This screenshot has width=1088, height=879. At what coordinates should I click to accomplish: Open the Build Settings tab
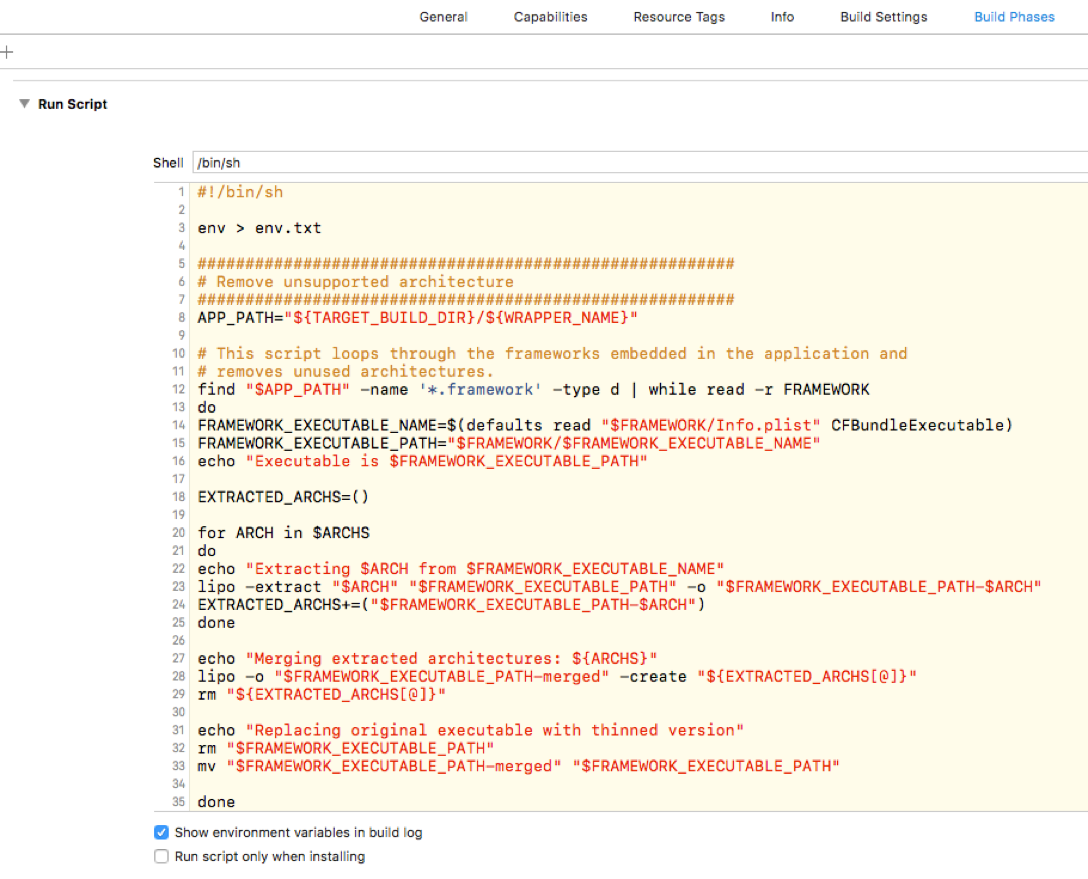coord(883,17)
